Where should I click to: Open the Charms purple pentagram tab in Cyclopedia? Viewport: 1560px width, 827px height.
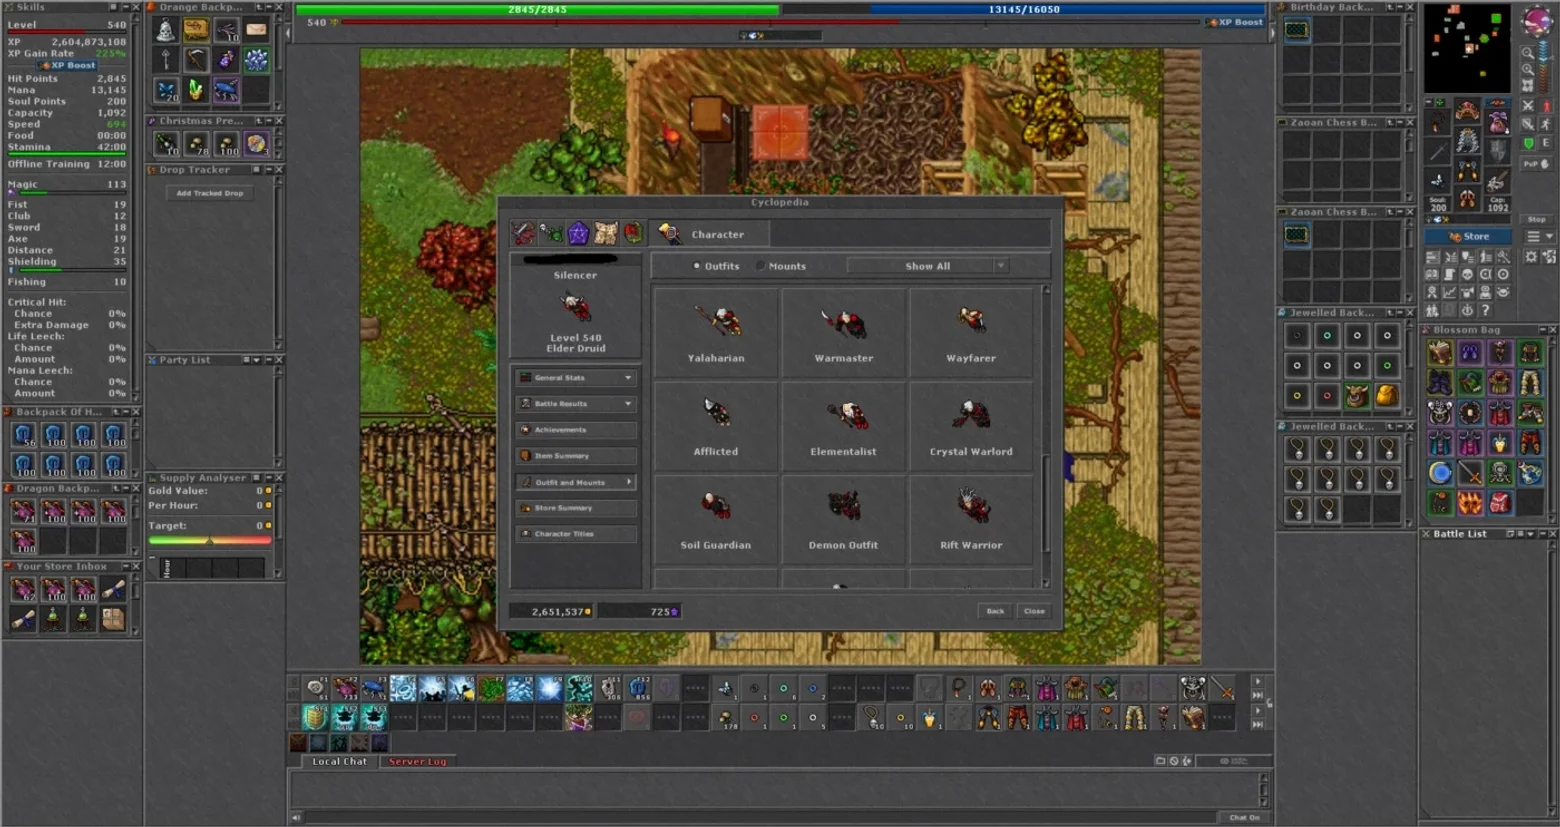pyautogui.click(x=578, y=234)
